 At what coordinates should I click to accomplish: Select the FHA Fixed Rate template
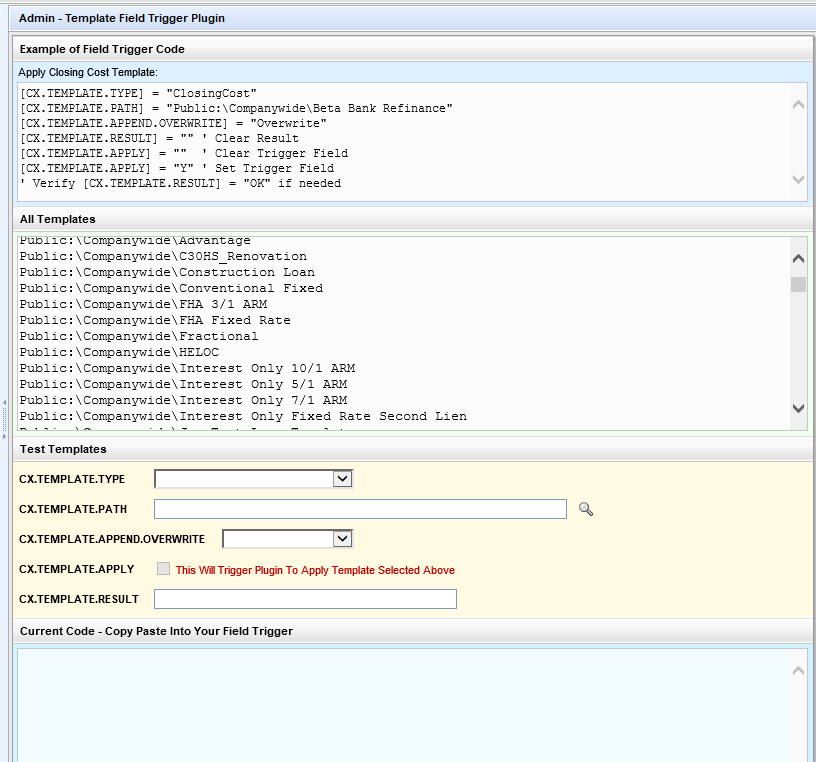(155, 320)
